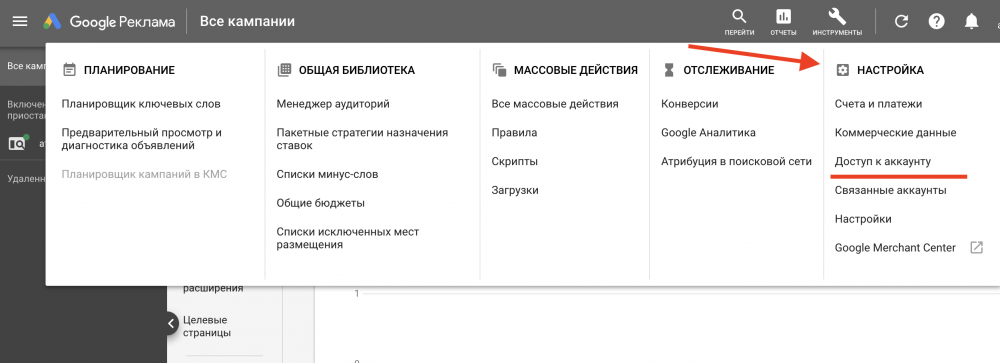Select 'расширения' in side menu
The image size is (1000, 363).
pos(213,288)
